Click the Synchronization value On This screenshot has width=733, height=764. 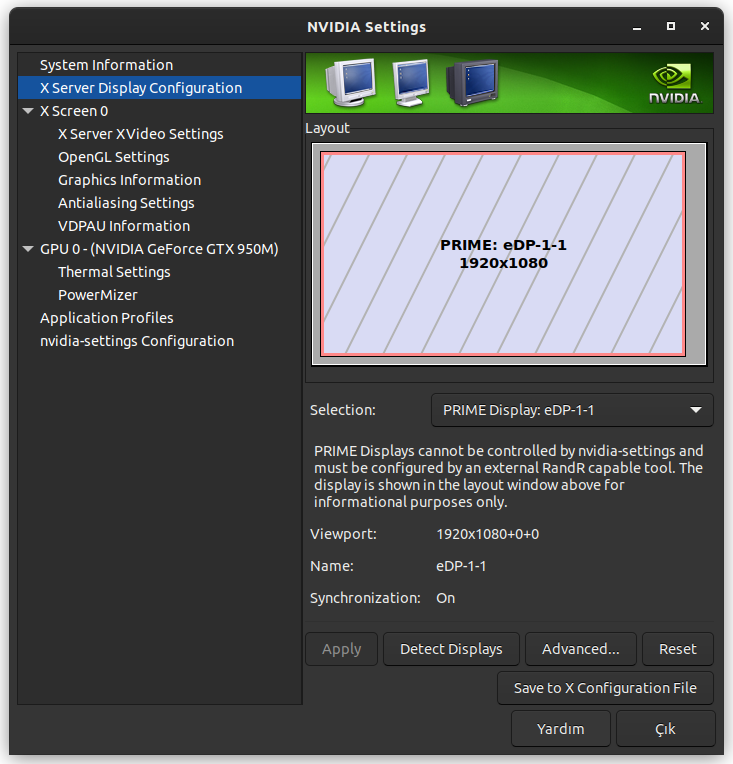(x=445, y=598)
